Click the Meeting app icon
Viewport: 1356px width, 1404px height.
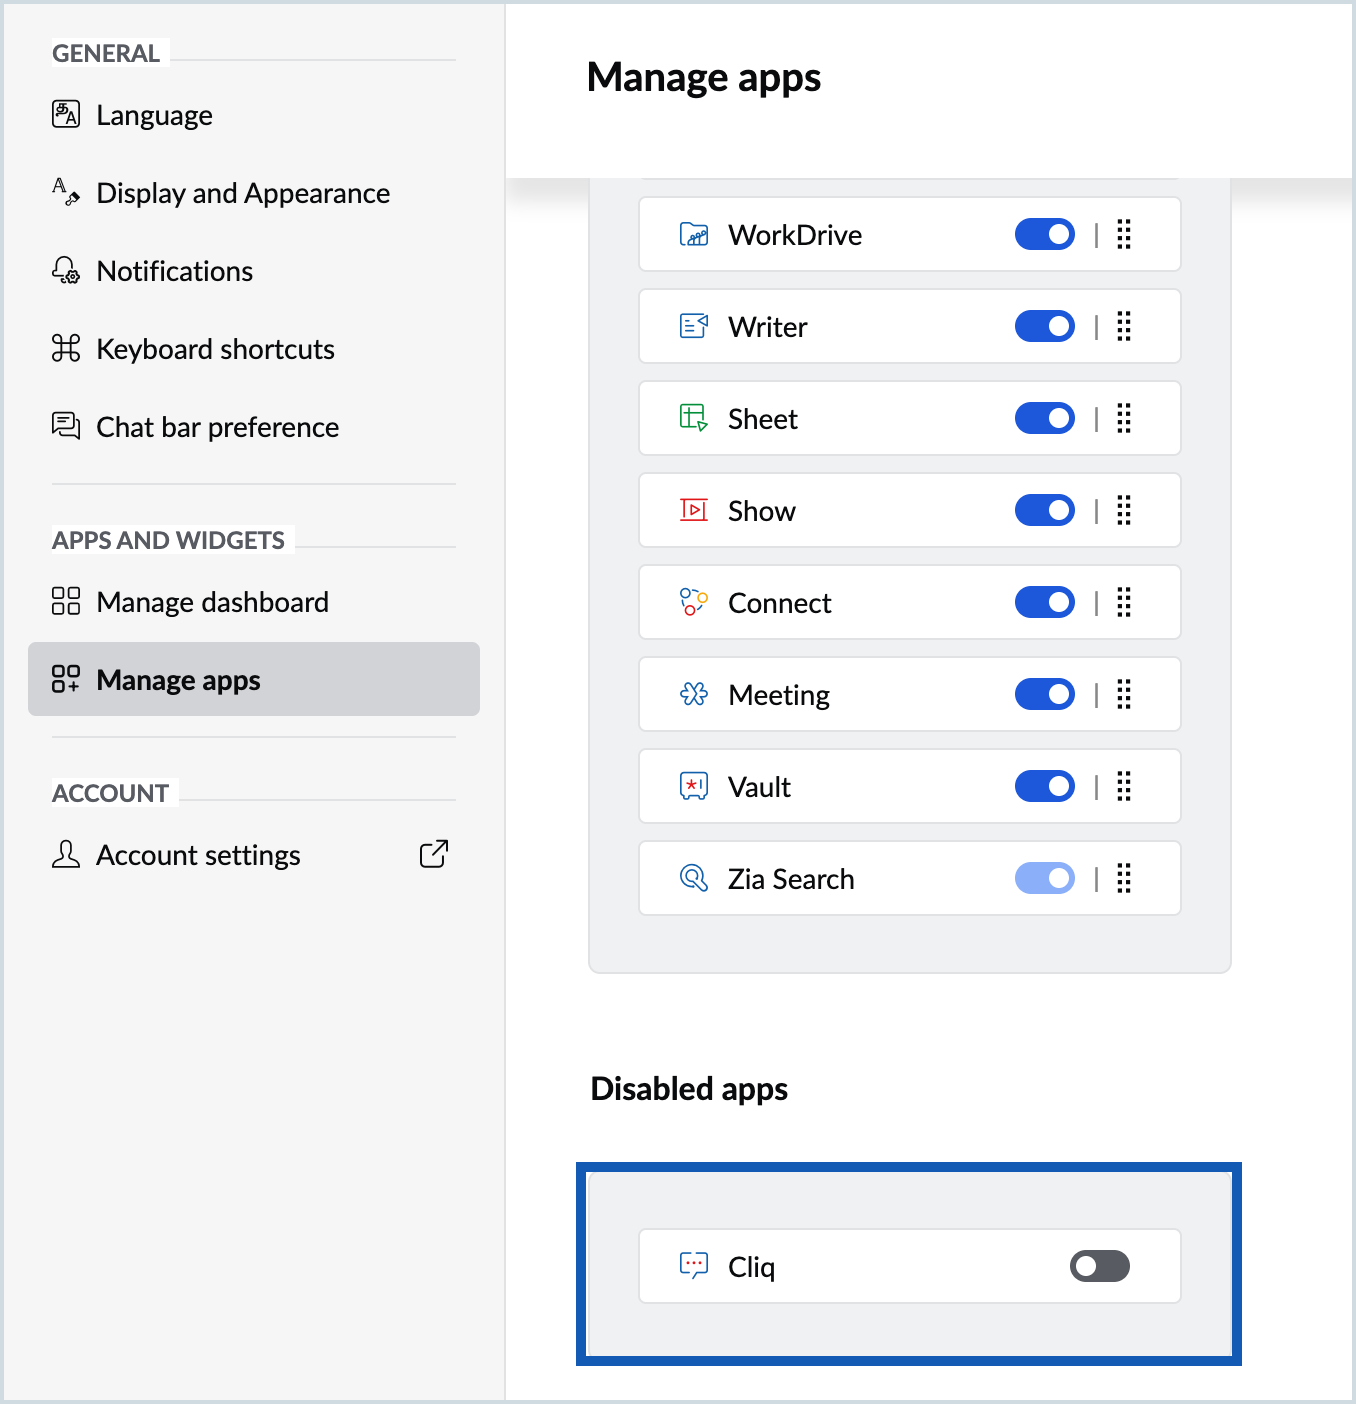pyautogui.click(x=694, y=694)
